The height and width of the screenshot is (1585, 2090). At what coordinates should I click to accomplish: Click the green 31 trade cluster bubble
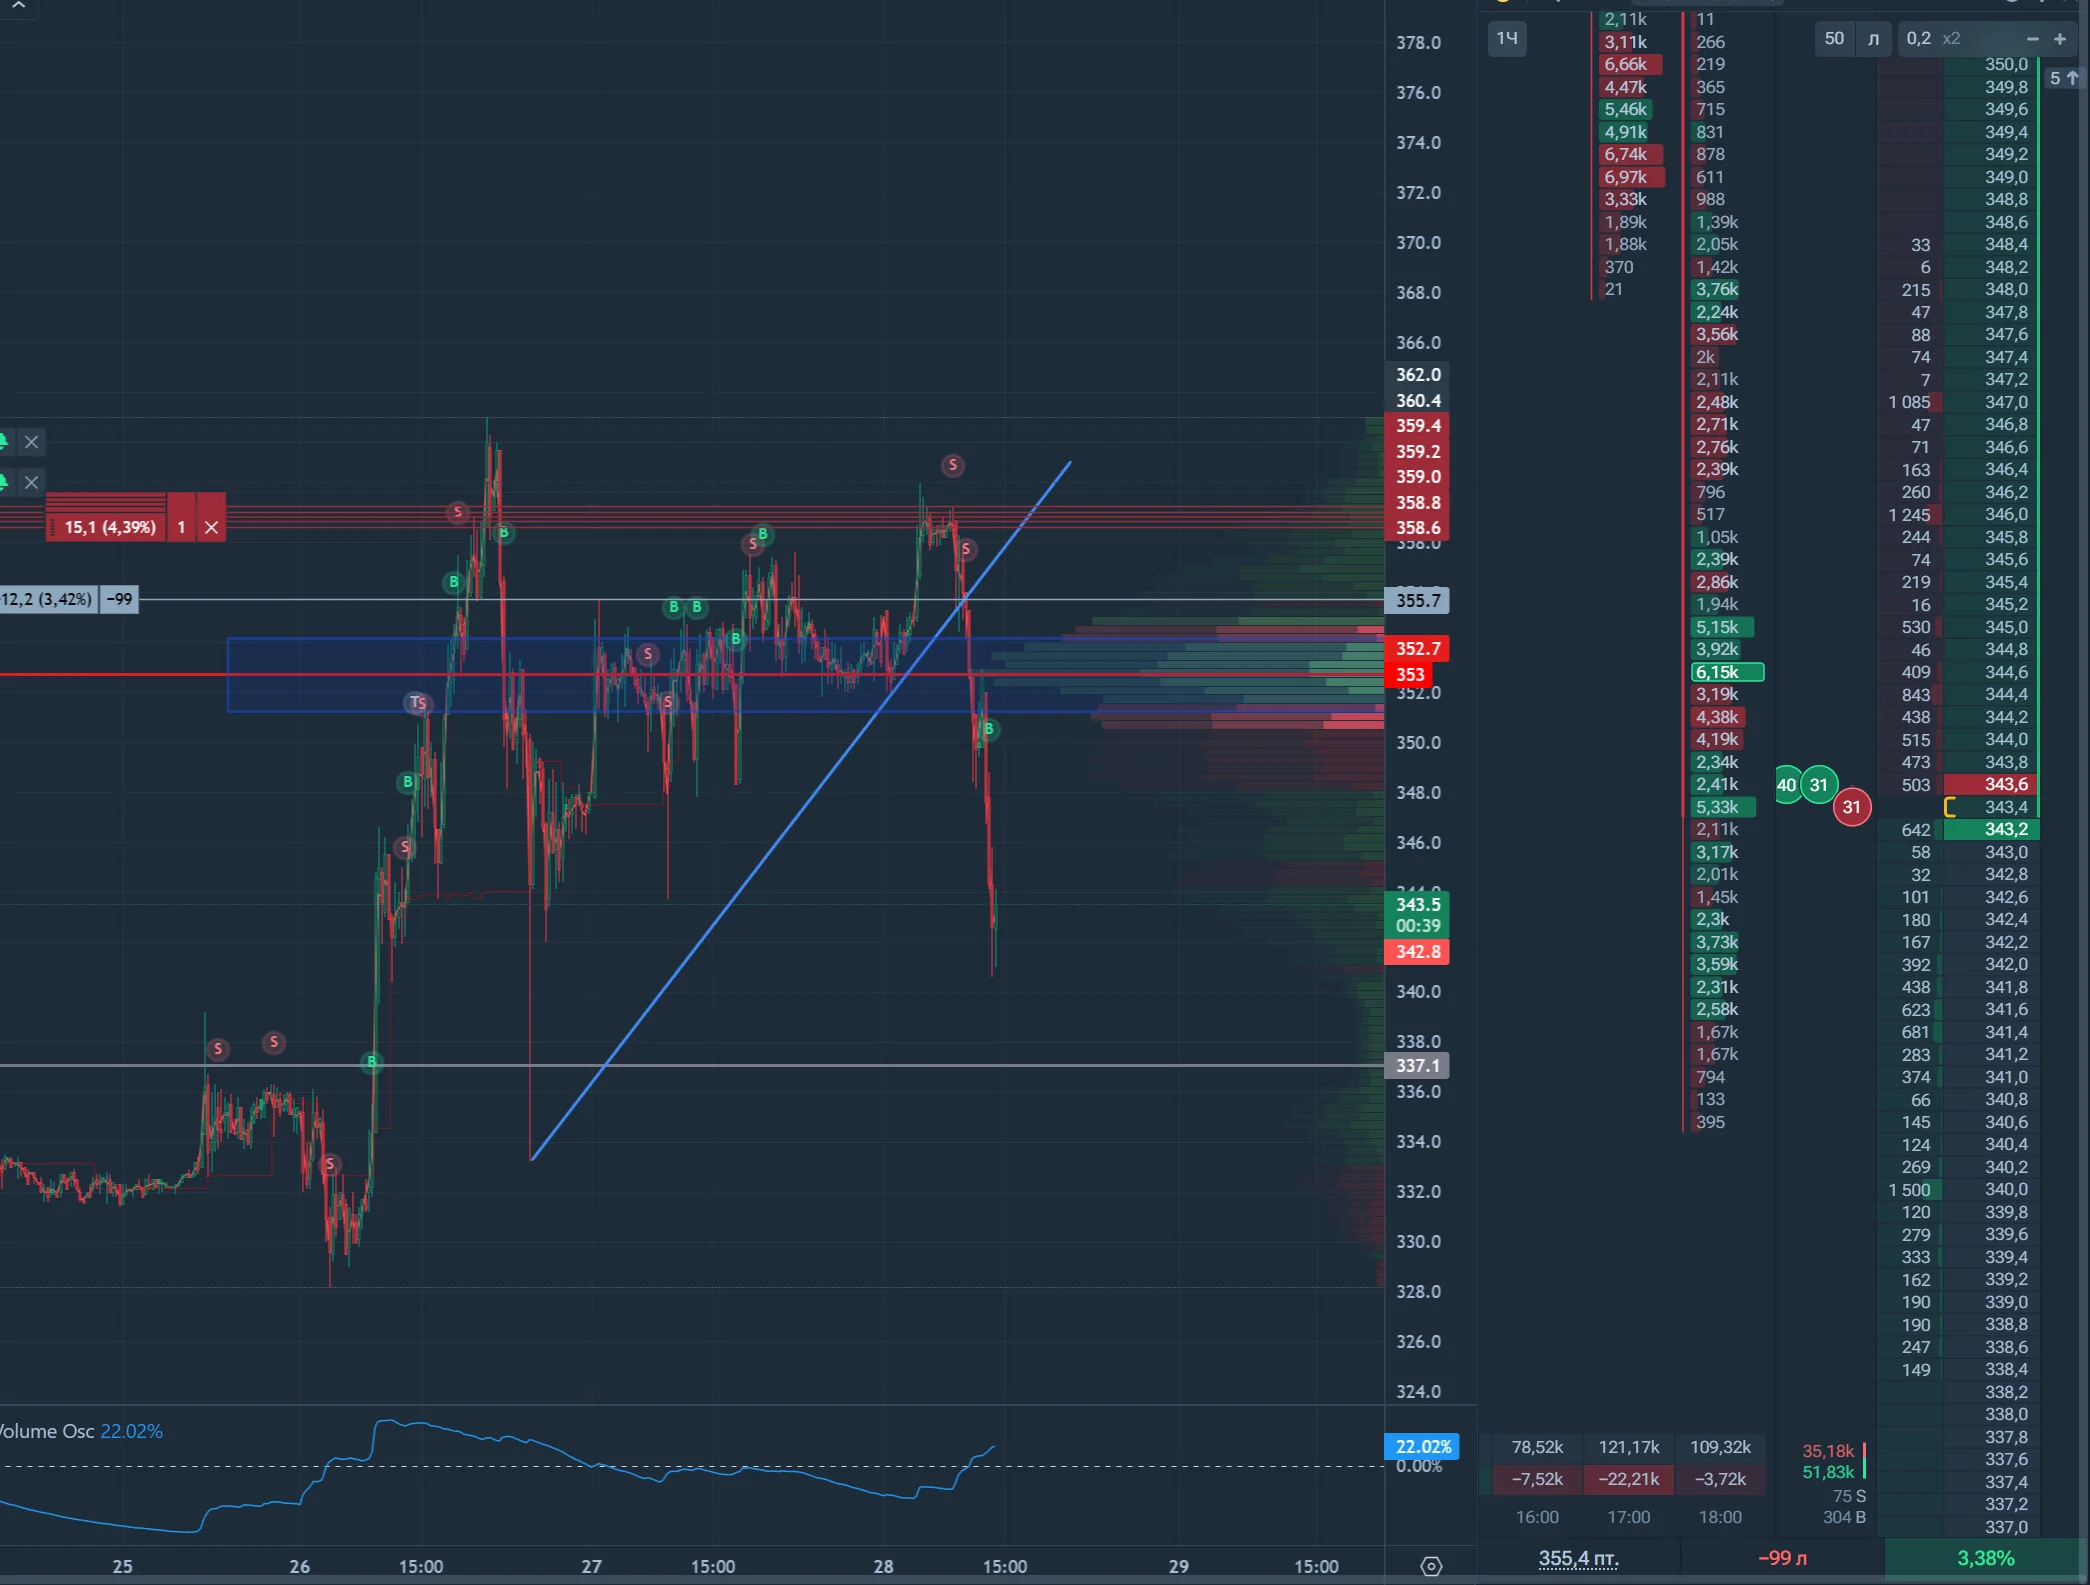tap(1819, 785)
